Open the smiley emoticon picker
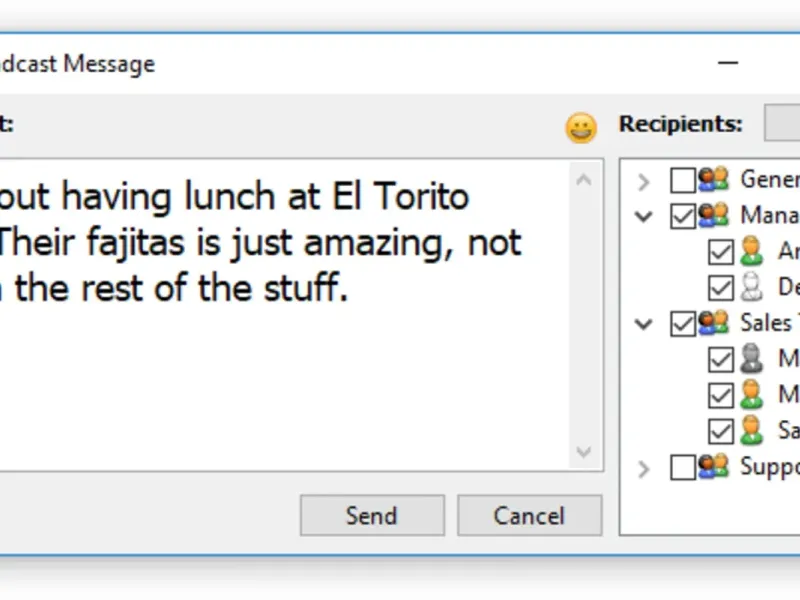The image size is (800, 600). 581,128
